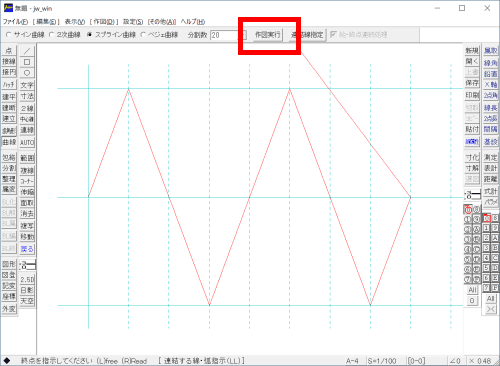The height and width of the screenshot is (366, 500).
Task: Select the 面取 chamfer tool
Action: [27, 203]
